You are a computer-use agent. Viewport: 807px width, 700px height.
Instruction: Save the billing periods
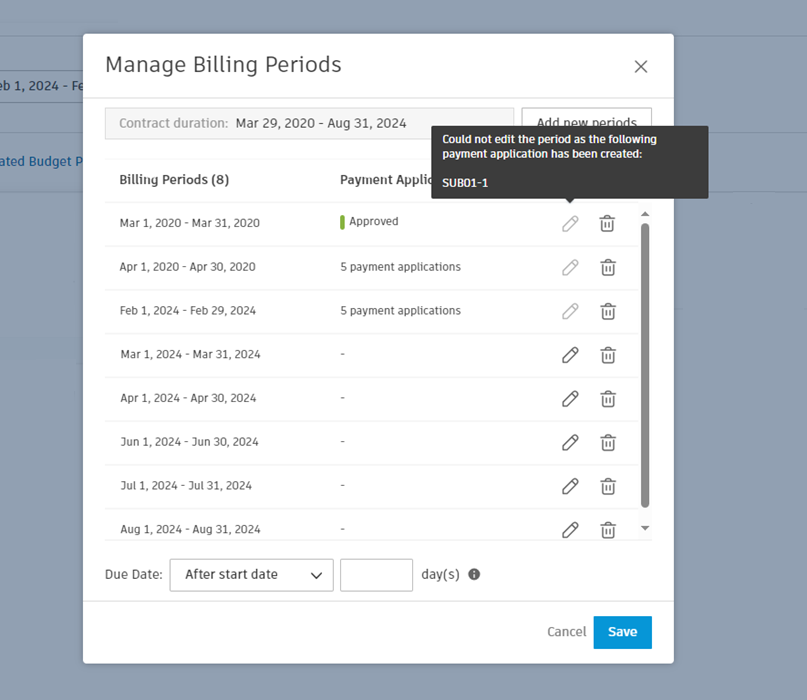622,632
